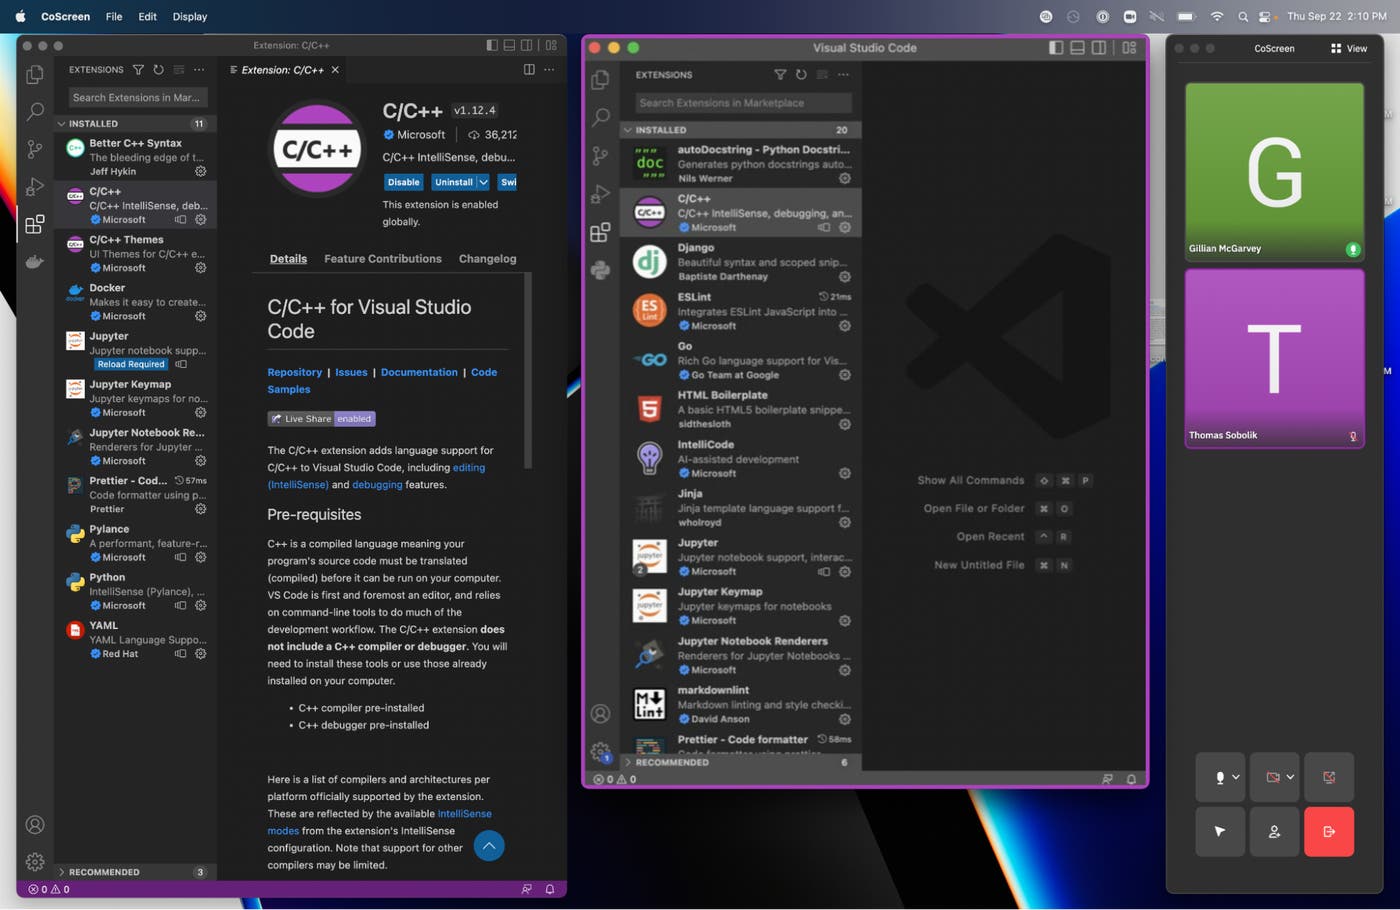Click the red leave session button in CoScreen
The image size is (1400, 910).
pos(1328,831)
